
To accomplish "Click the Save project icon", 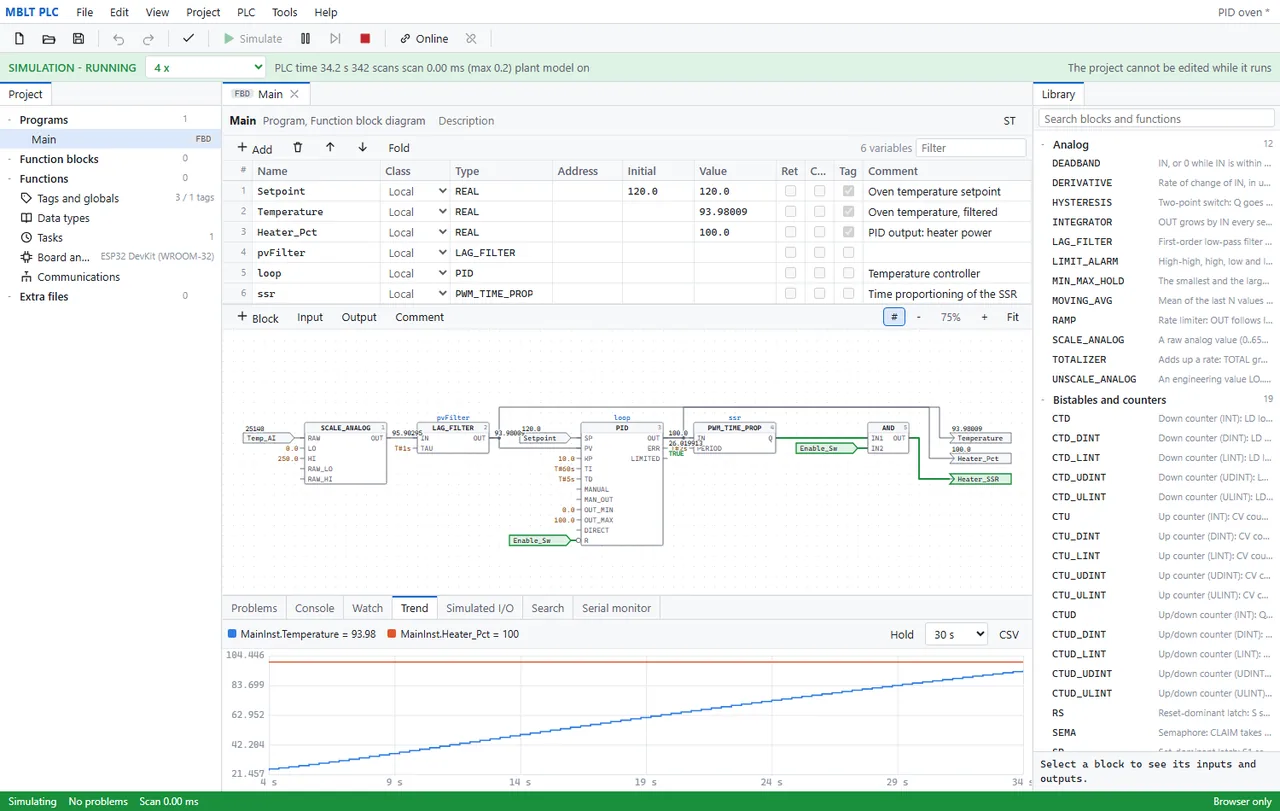I will (x=79, y=39).
